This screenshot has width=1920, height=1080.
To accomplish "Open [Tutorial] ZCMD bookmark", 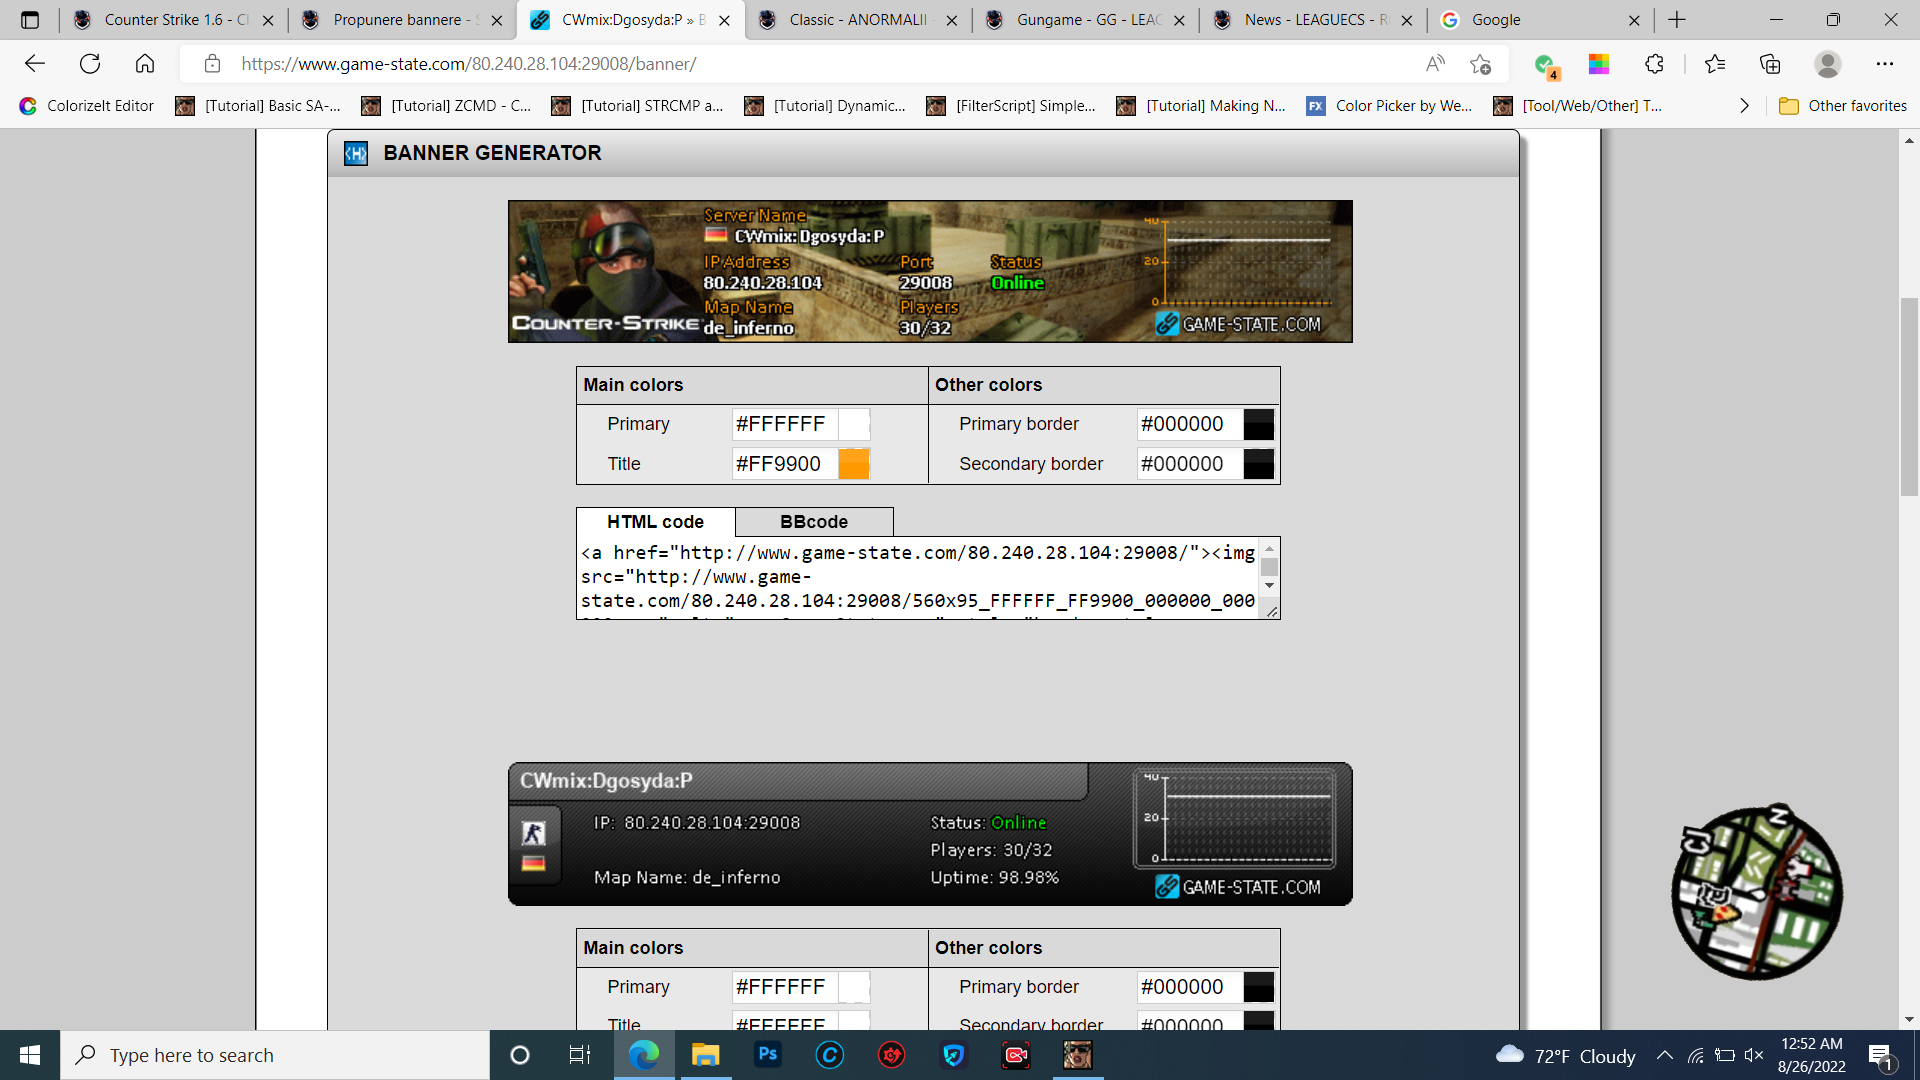I will point(446,106).
